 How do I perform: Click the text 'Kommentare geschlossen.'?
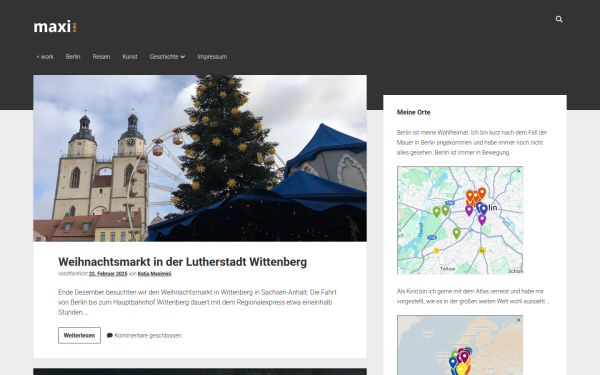(x=148, y=336)
